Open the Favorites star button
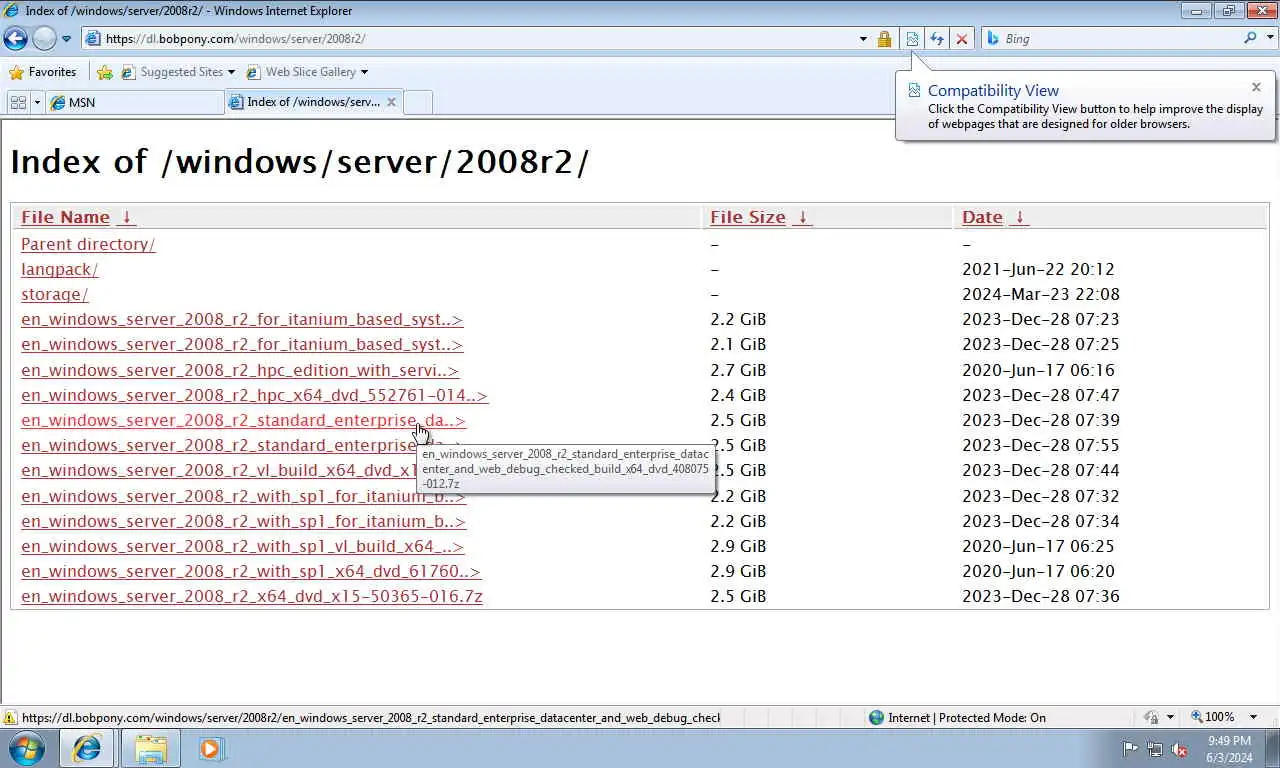This screenshot has height=768, width=1280. click(42, 72)
